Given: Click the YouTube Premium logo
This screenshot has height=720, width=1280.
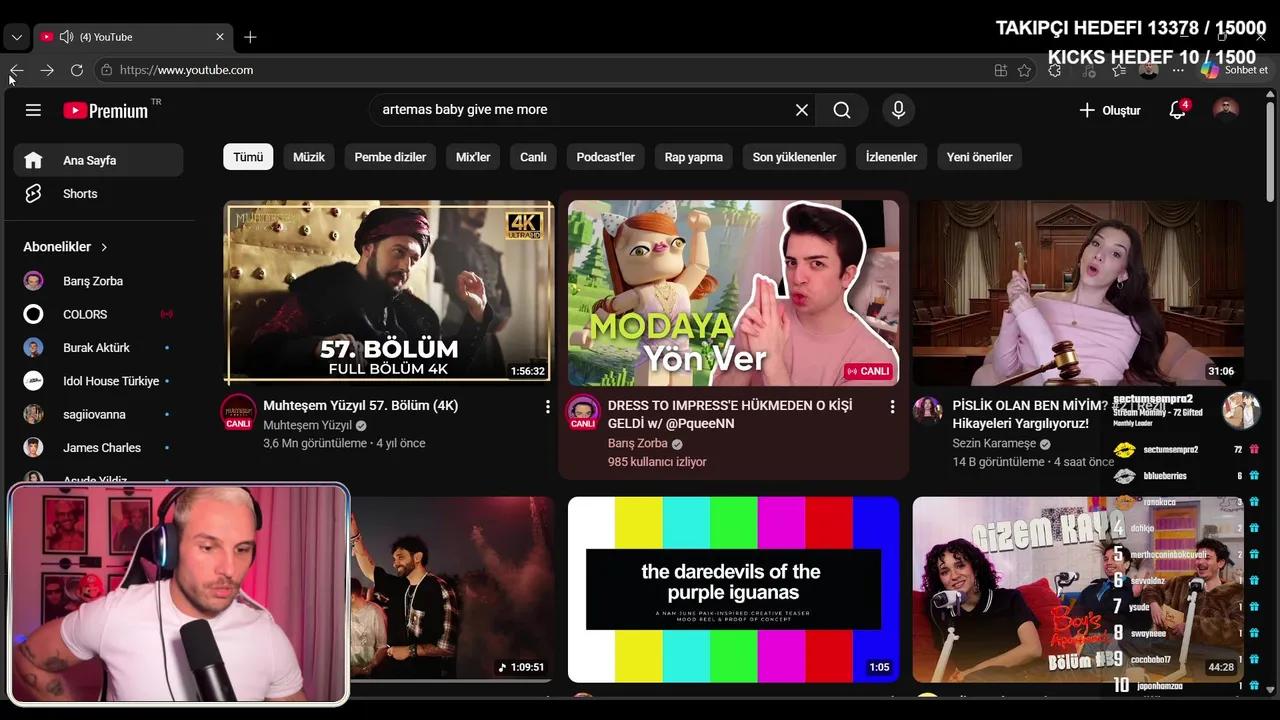Looking at the screenshot, I should (106, 110).
